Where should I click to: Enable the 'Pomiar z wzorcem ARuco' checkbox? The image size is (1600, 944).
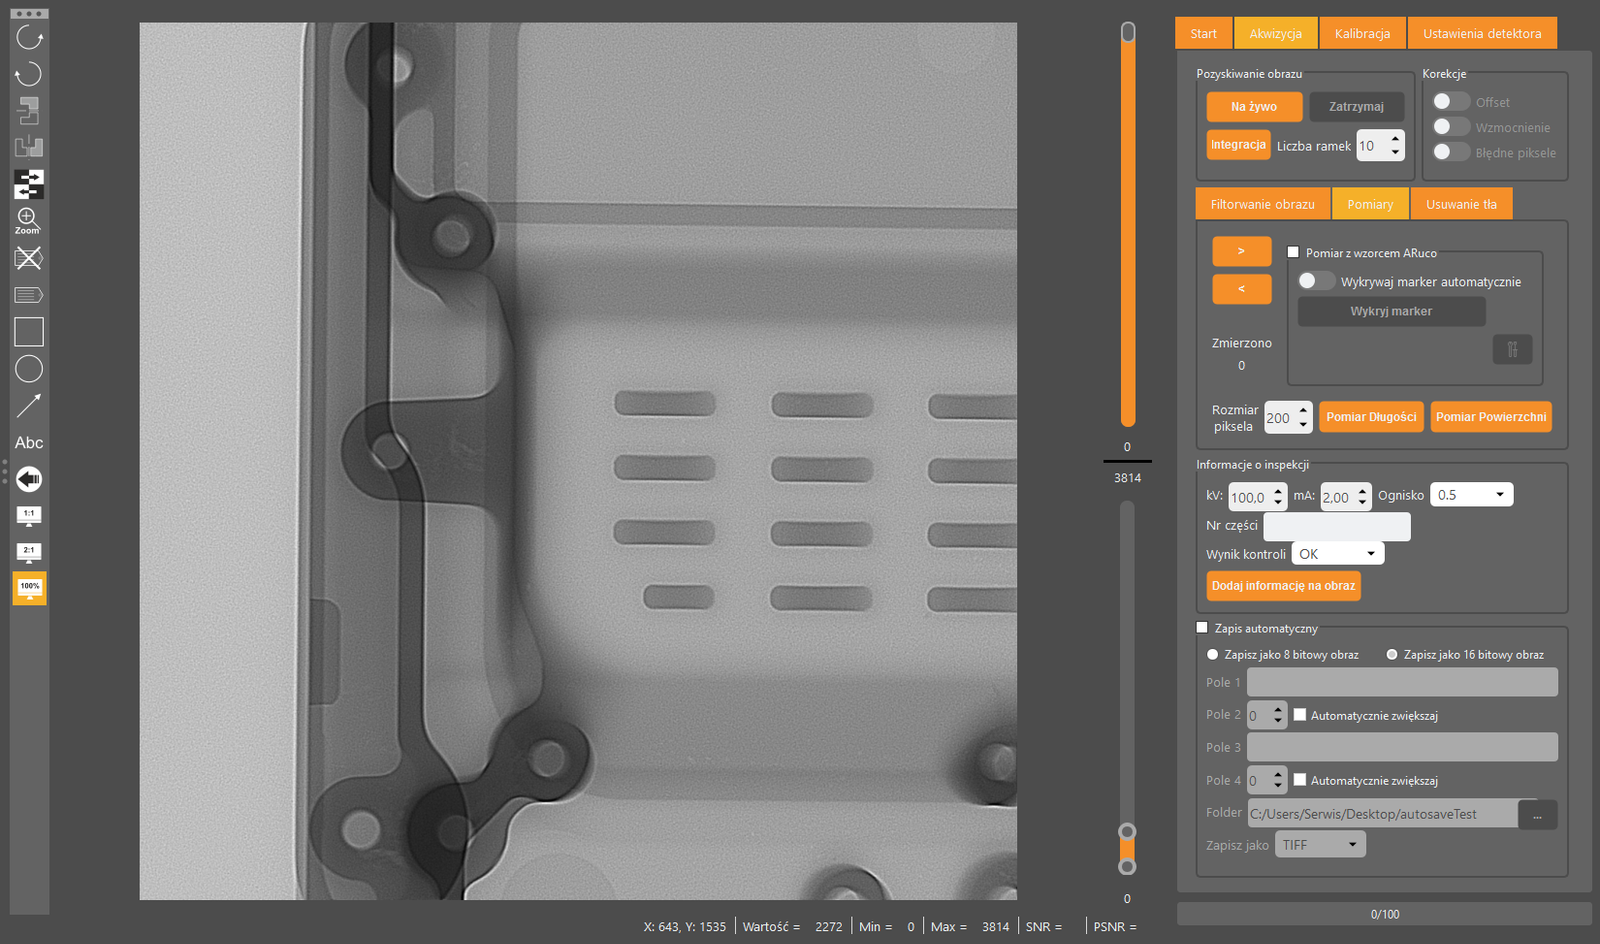[x=1293, y=253]
